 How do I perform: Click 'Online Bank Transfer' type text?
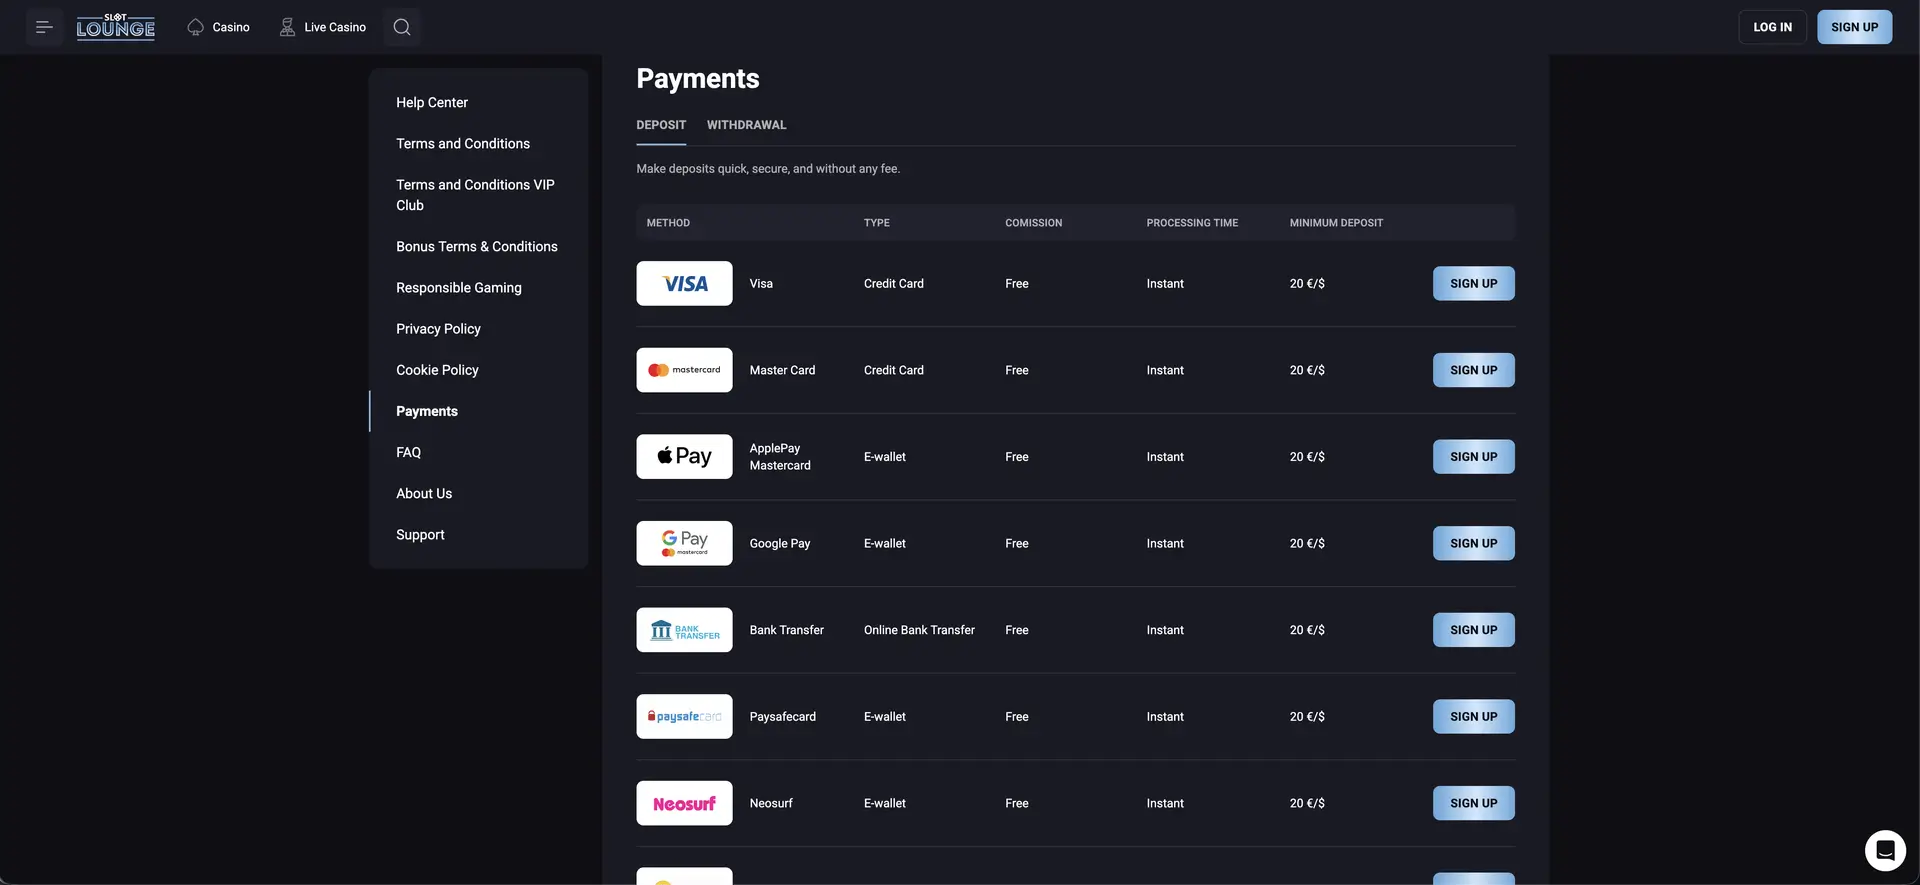pos(919,630)
